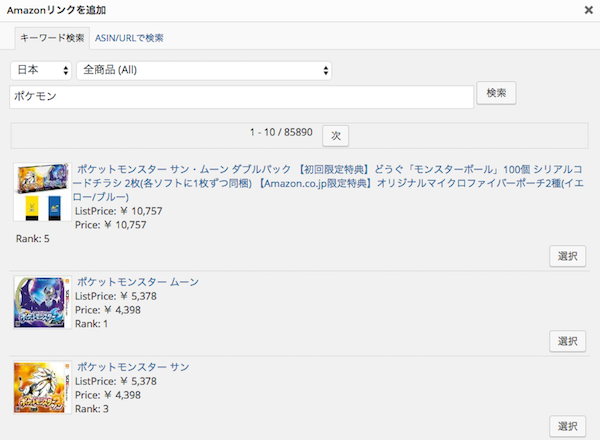Open the ポケットモンスター ムーン cover thumbnail
The width and height of the screenshot is (600, 440).
click(x=42, y=302)
